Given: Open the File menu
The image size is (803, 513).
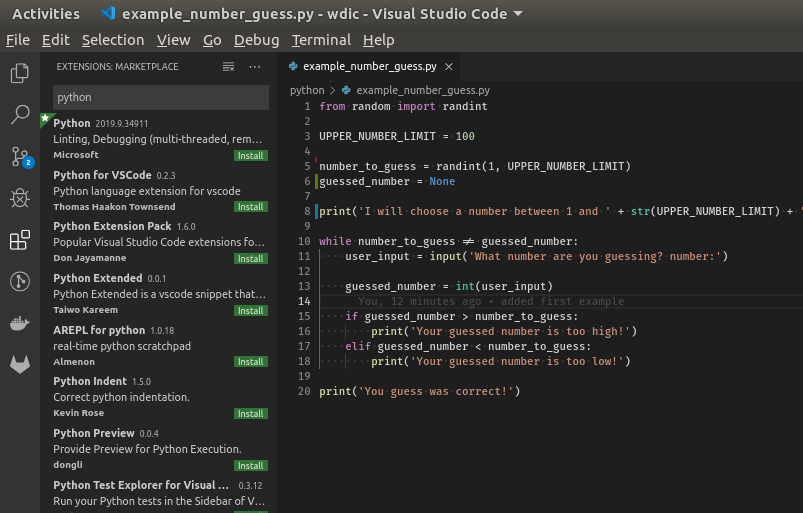Looking at the screenshot, I should click(x=17, y=40).
